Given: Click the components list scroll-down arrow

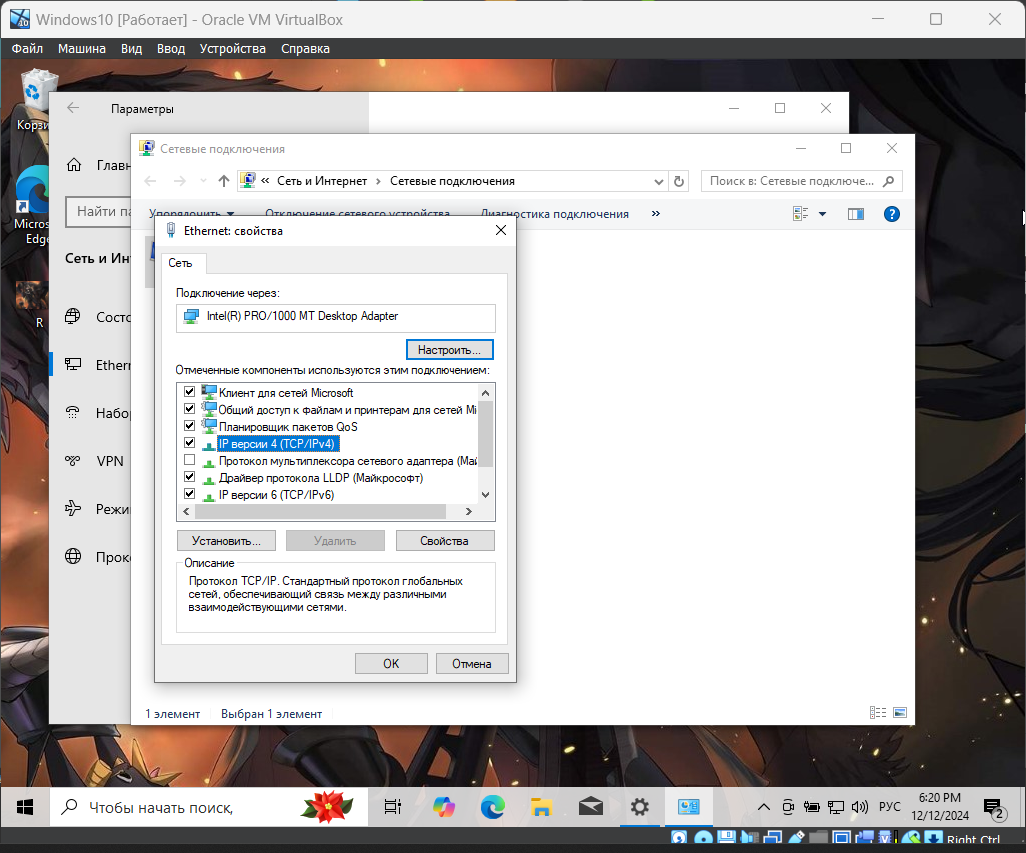Looking at the screenshot, I should (485, 495).
